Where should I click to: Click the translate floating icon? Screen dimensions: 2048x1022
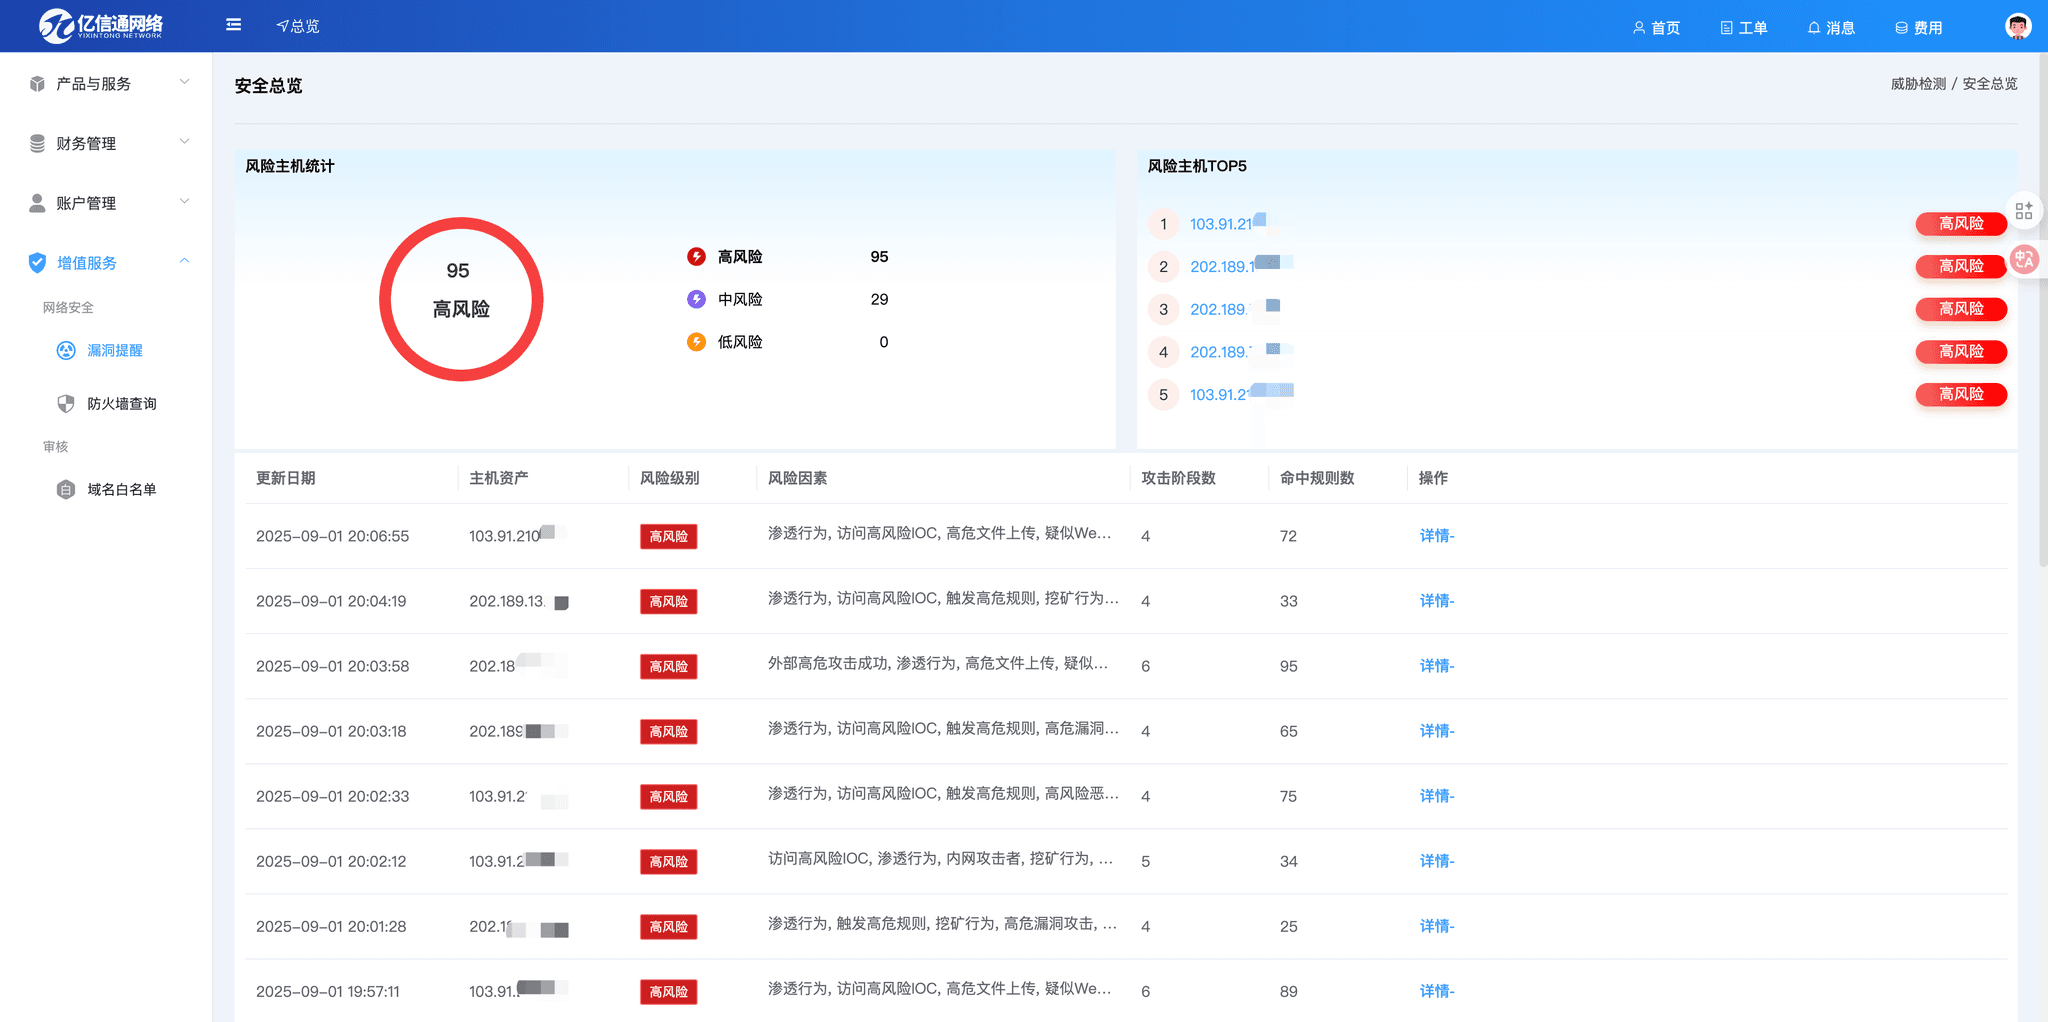pos(2024,260)
